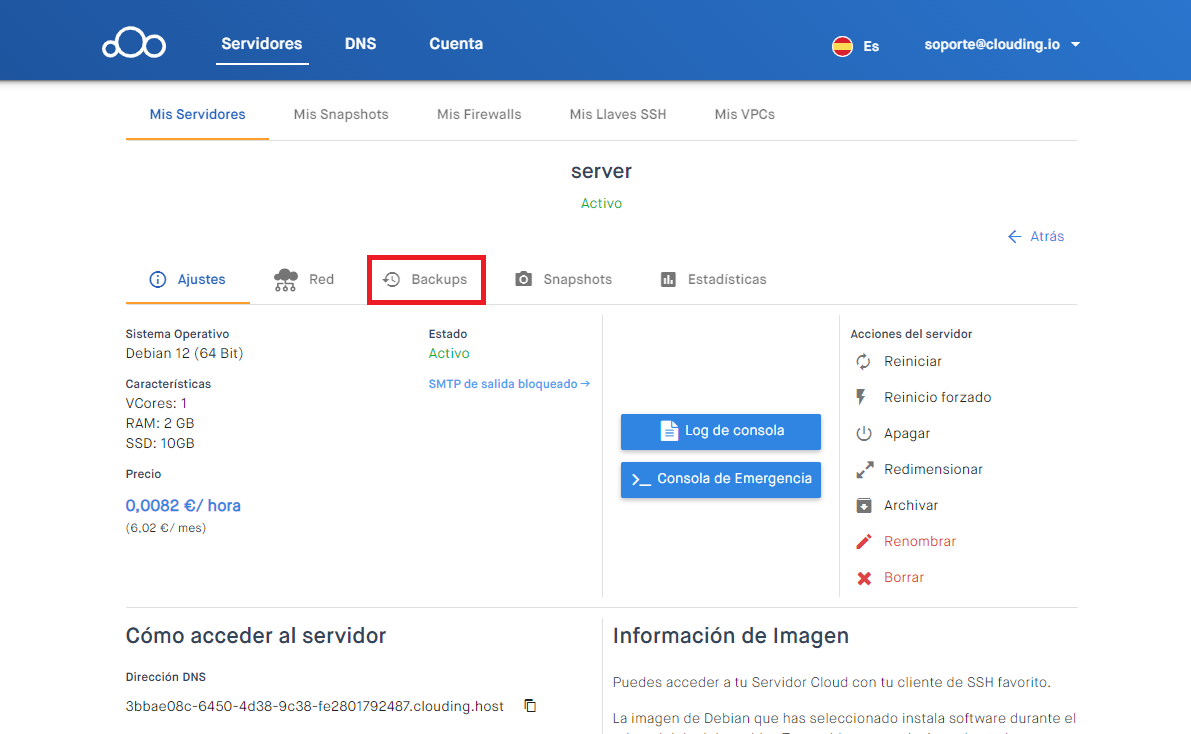Launch the Consola de Emergencia button
Image resolution: width=1191 pixels, height=734 pixels.
pyautogui.click(x=720, y=479)
